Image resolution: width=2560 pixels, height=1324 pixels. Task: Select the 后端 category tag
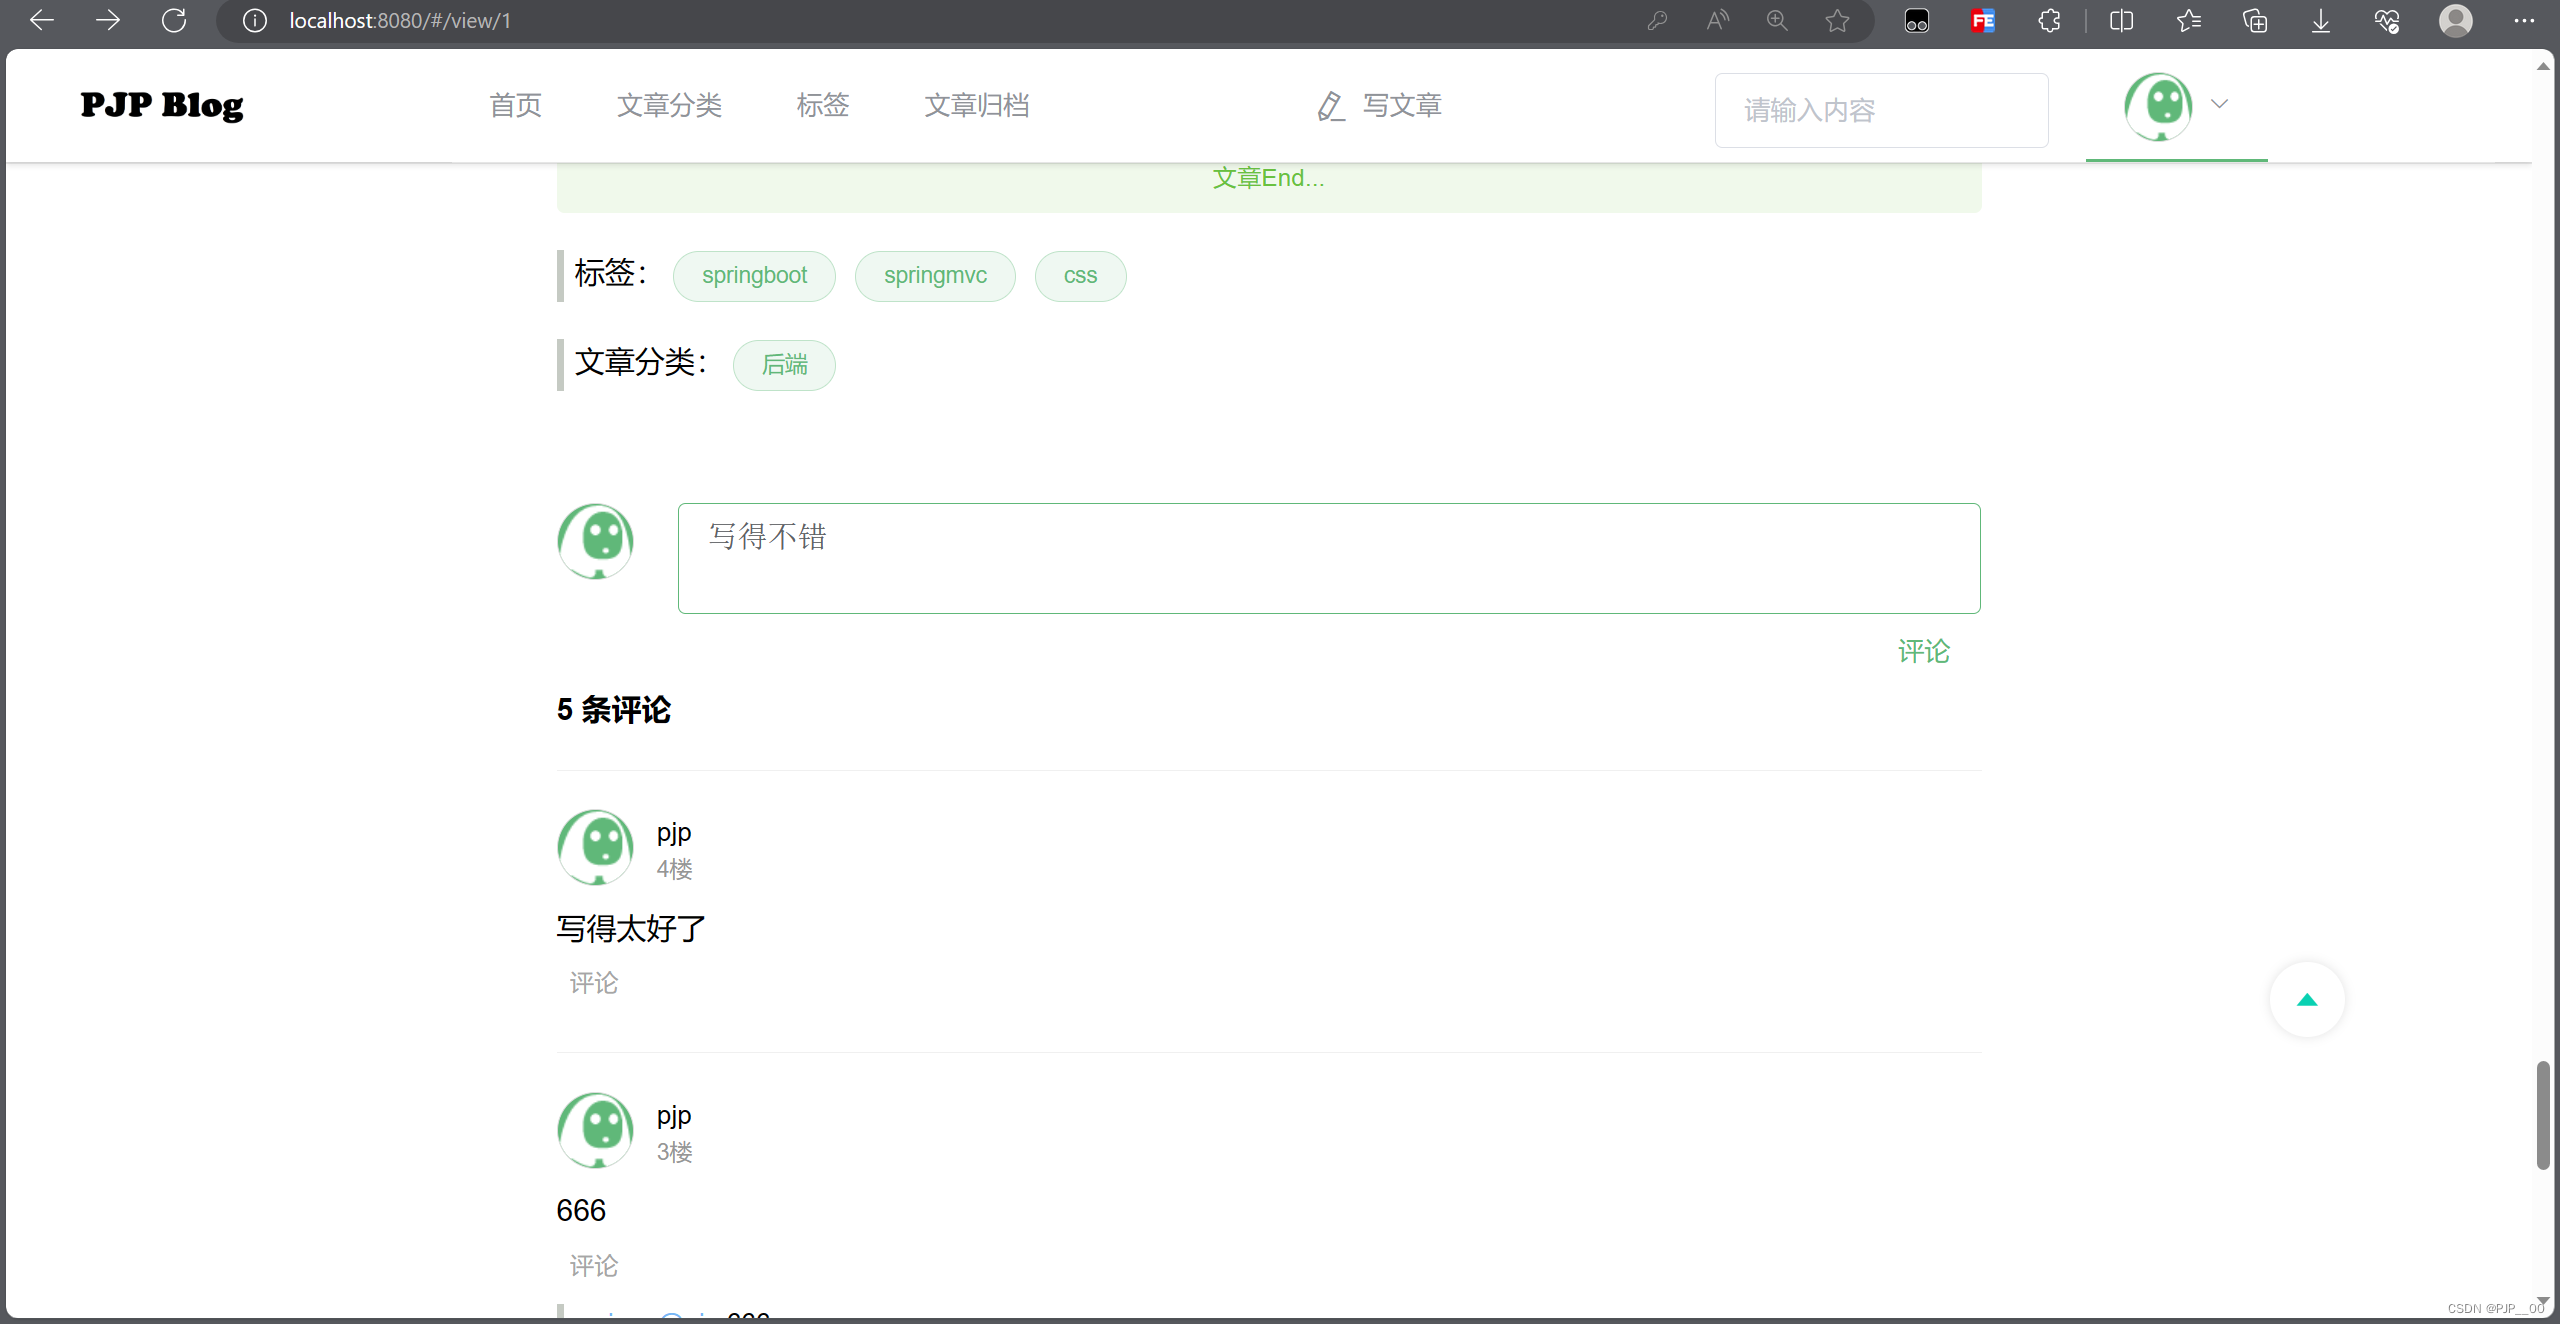784,365
